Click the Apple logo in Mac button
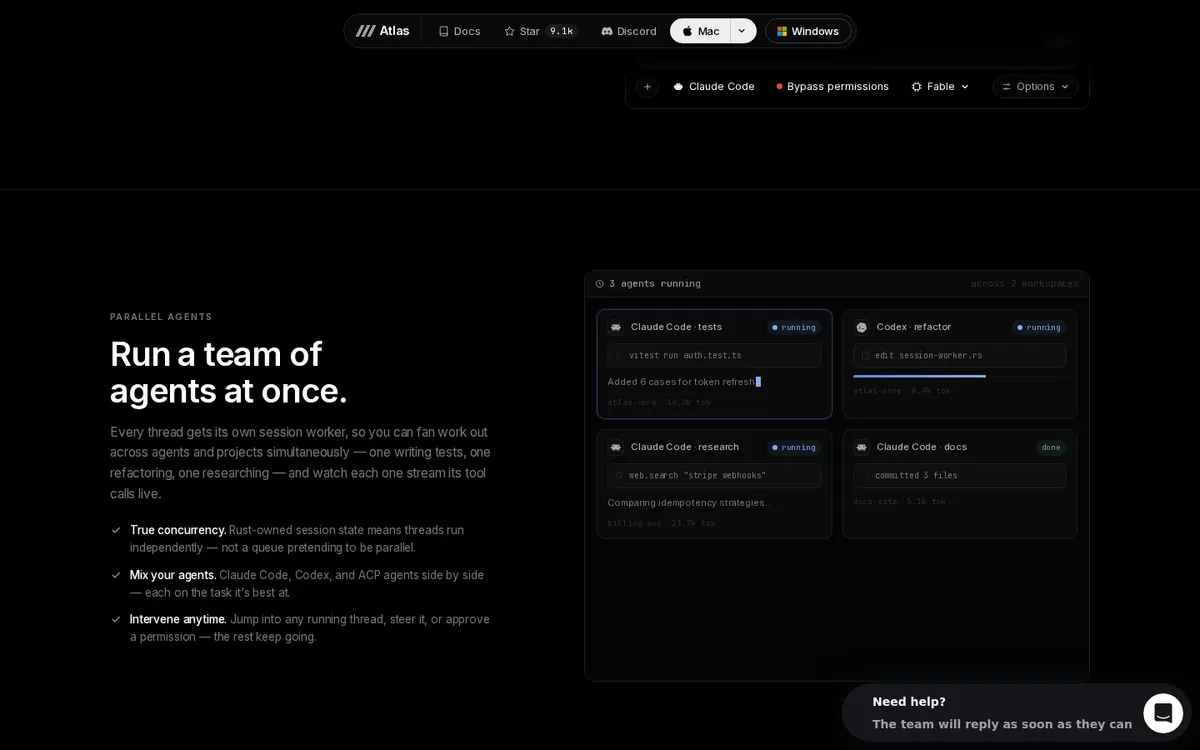 (x=687, y=31)
